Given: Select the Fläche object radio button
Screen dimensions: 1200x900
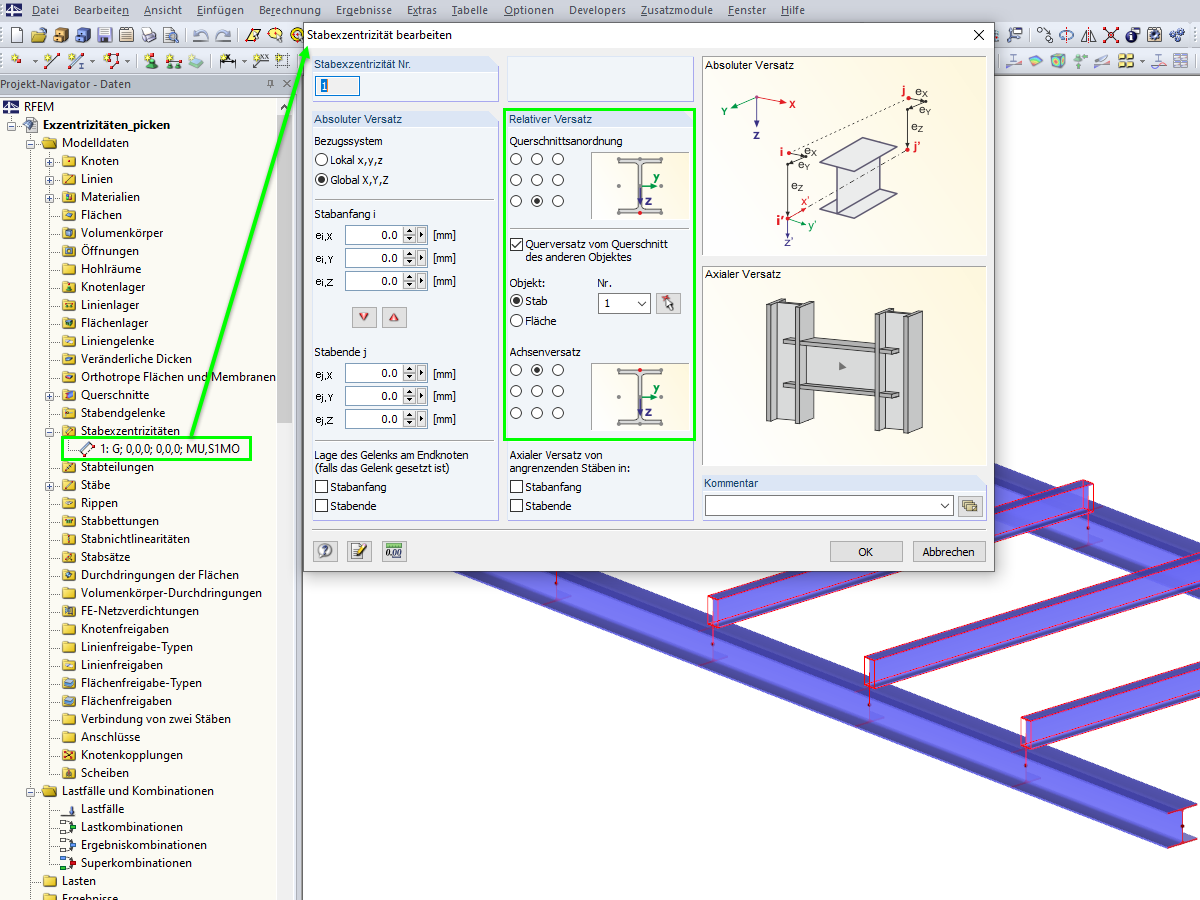Looking at the screenshot, I should coord(516,321).
